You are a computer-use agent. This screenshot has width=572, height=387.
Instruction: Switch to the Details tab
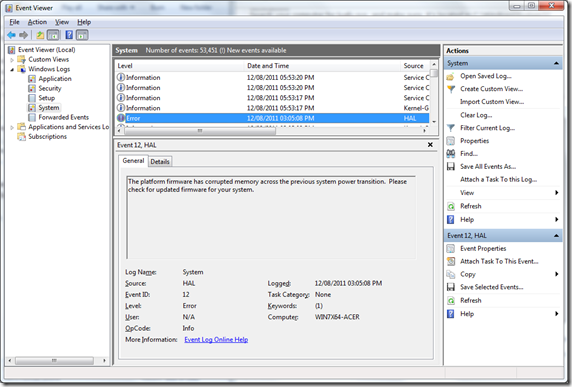pyautogui.click(x=160, y=162)
